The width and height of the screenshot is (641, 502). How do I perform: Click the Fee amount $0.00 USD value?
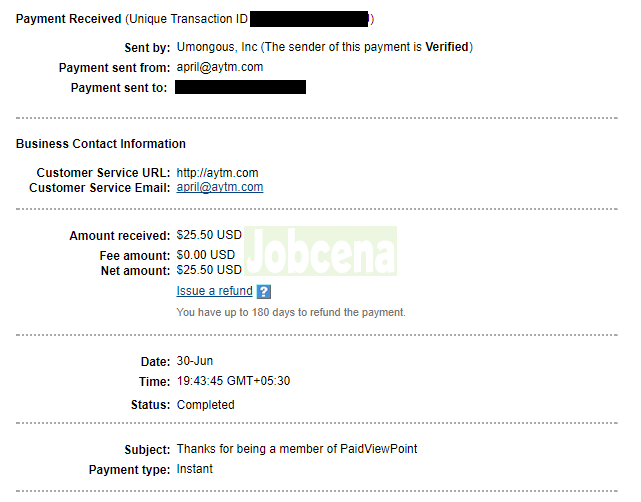point(205,256)
